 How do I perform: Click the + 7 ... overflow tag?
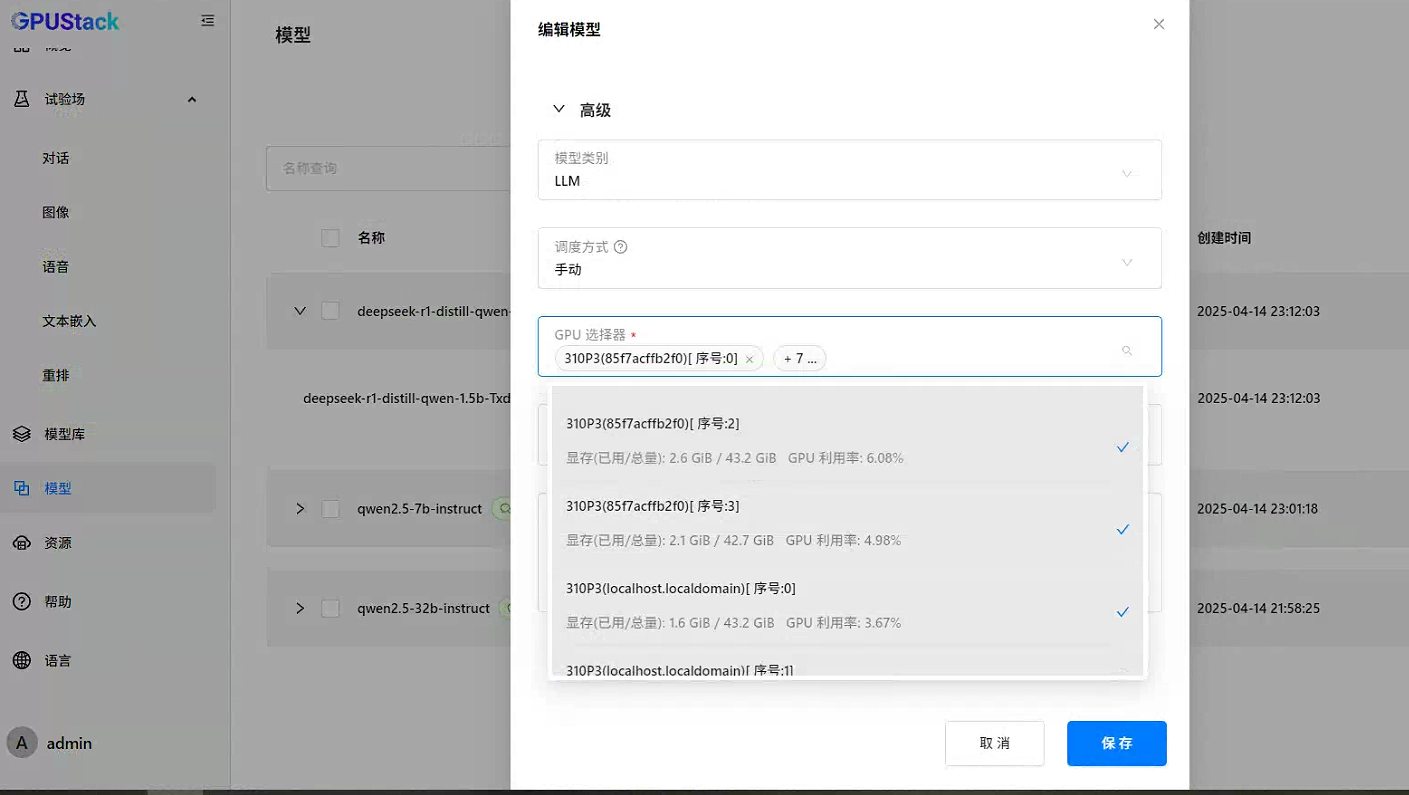click(800, 358)
